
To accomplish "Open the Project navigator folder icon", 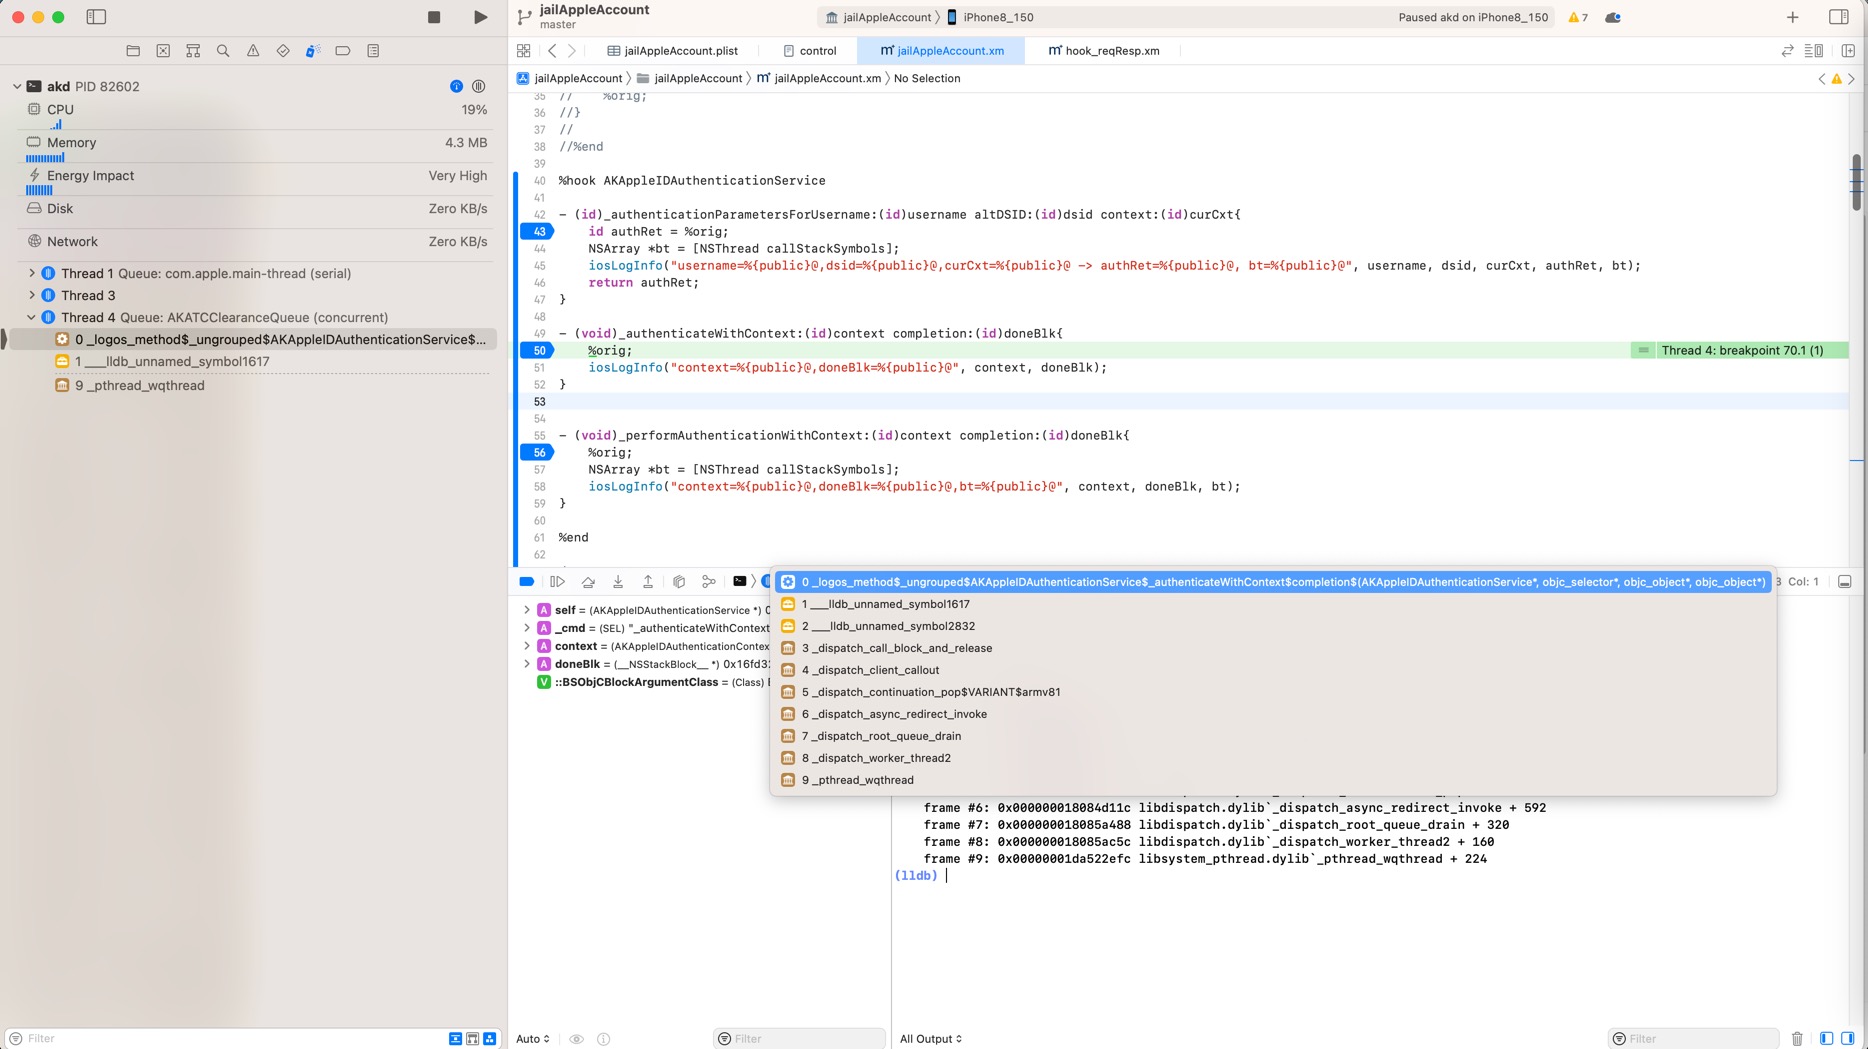I will [133, 51].
